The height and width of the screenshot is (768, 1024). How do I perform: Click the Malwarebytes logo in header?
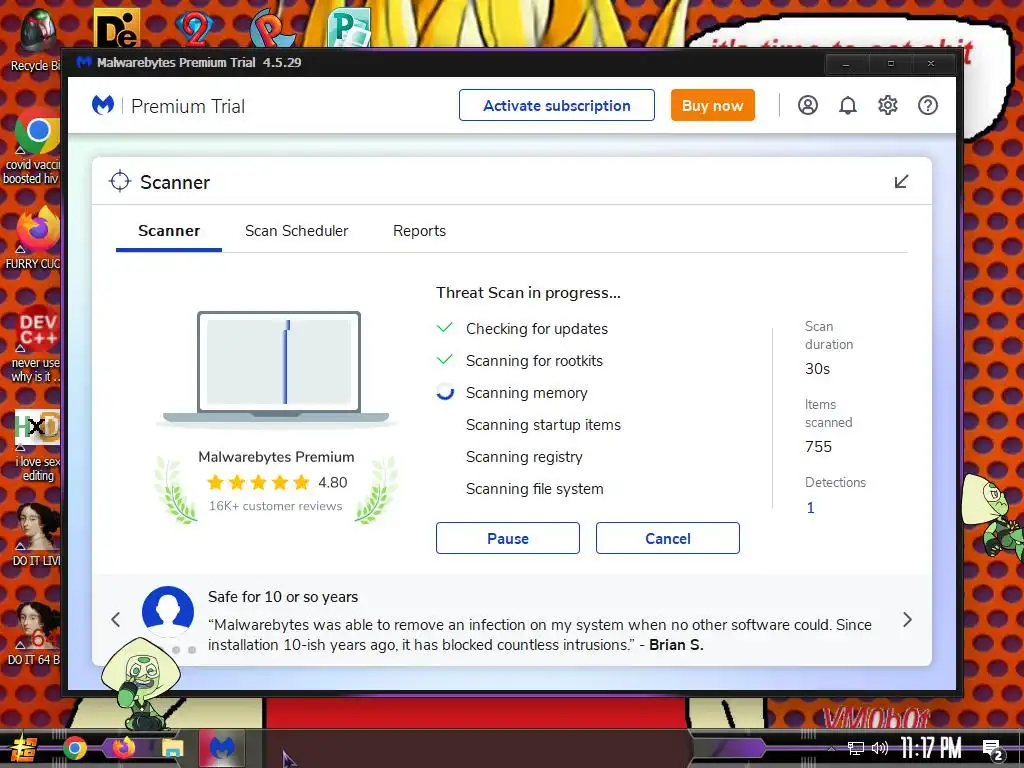[103, 105]
